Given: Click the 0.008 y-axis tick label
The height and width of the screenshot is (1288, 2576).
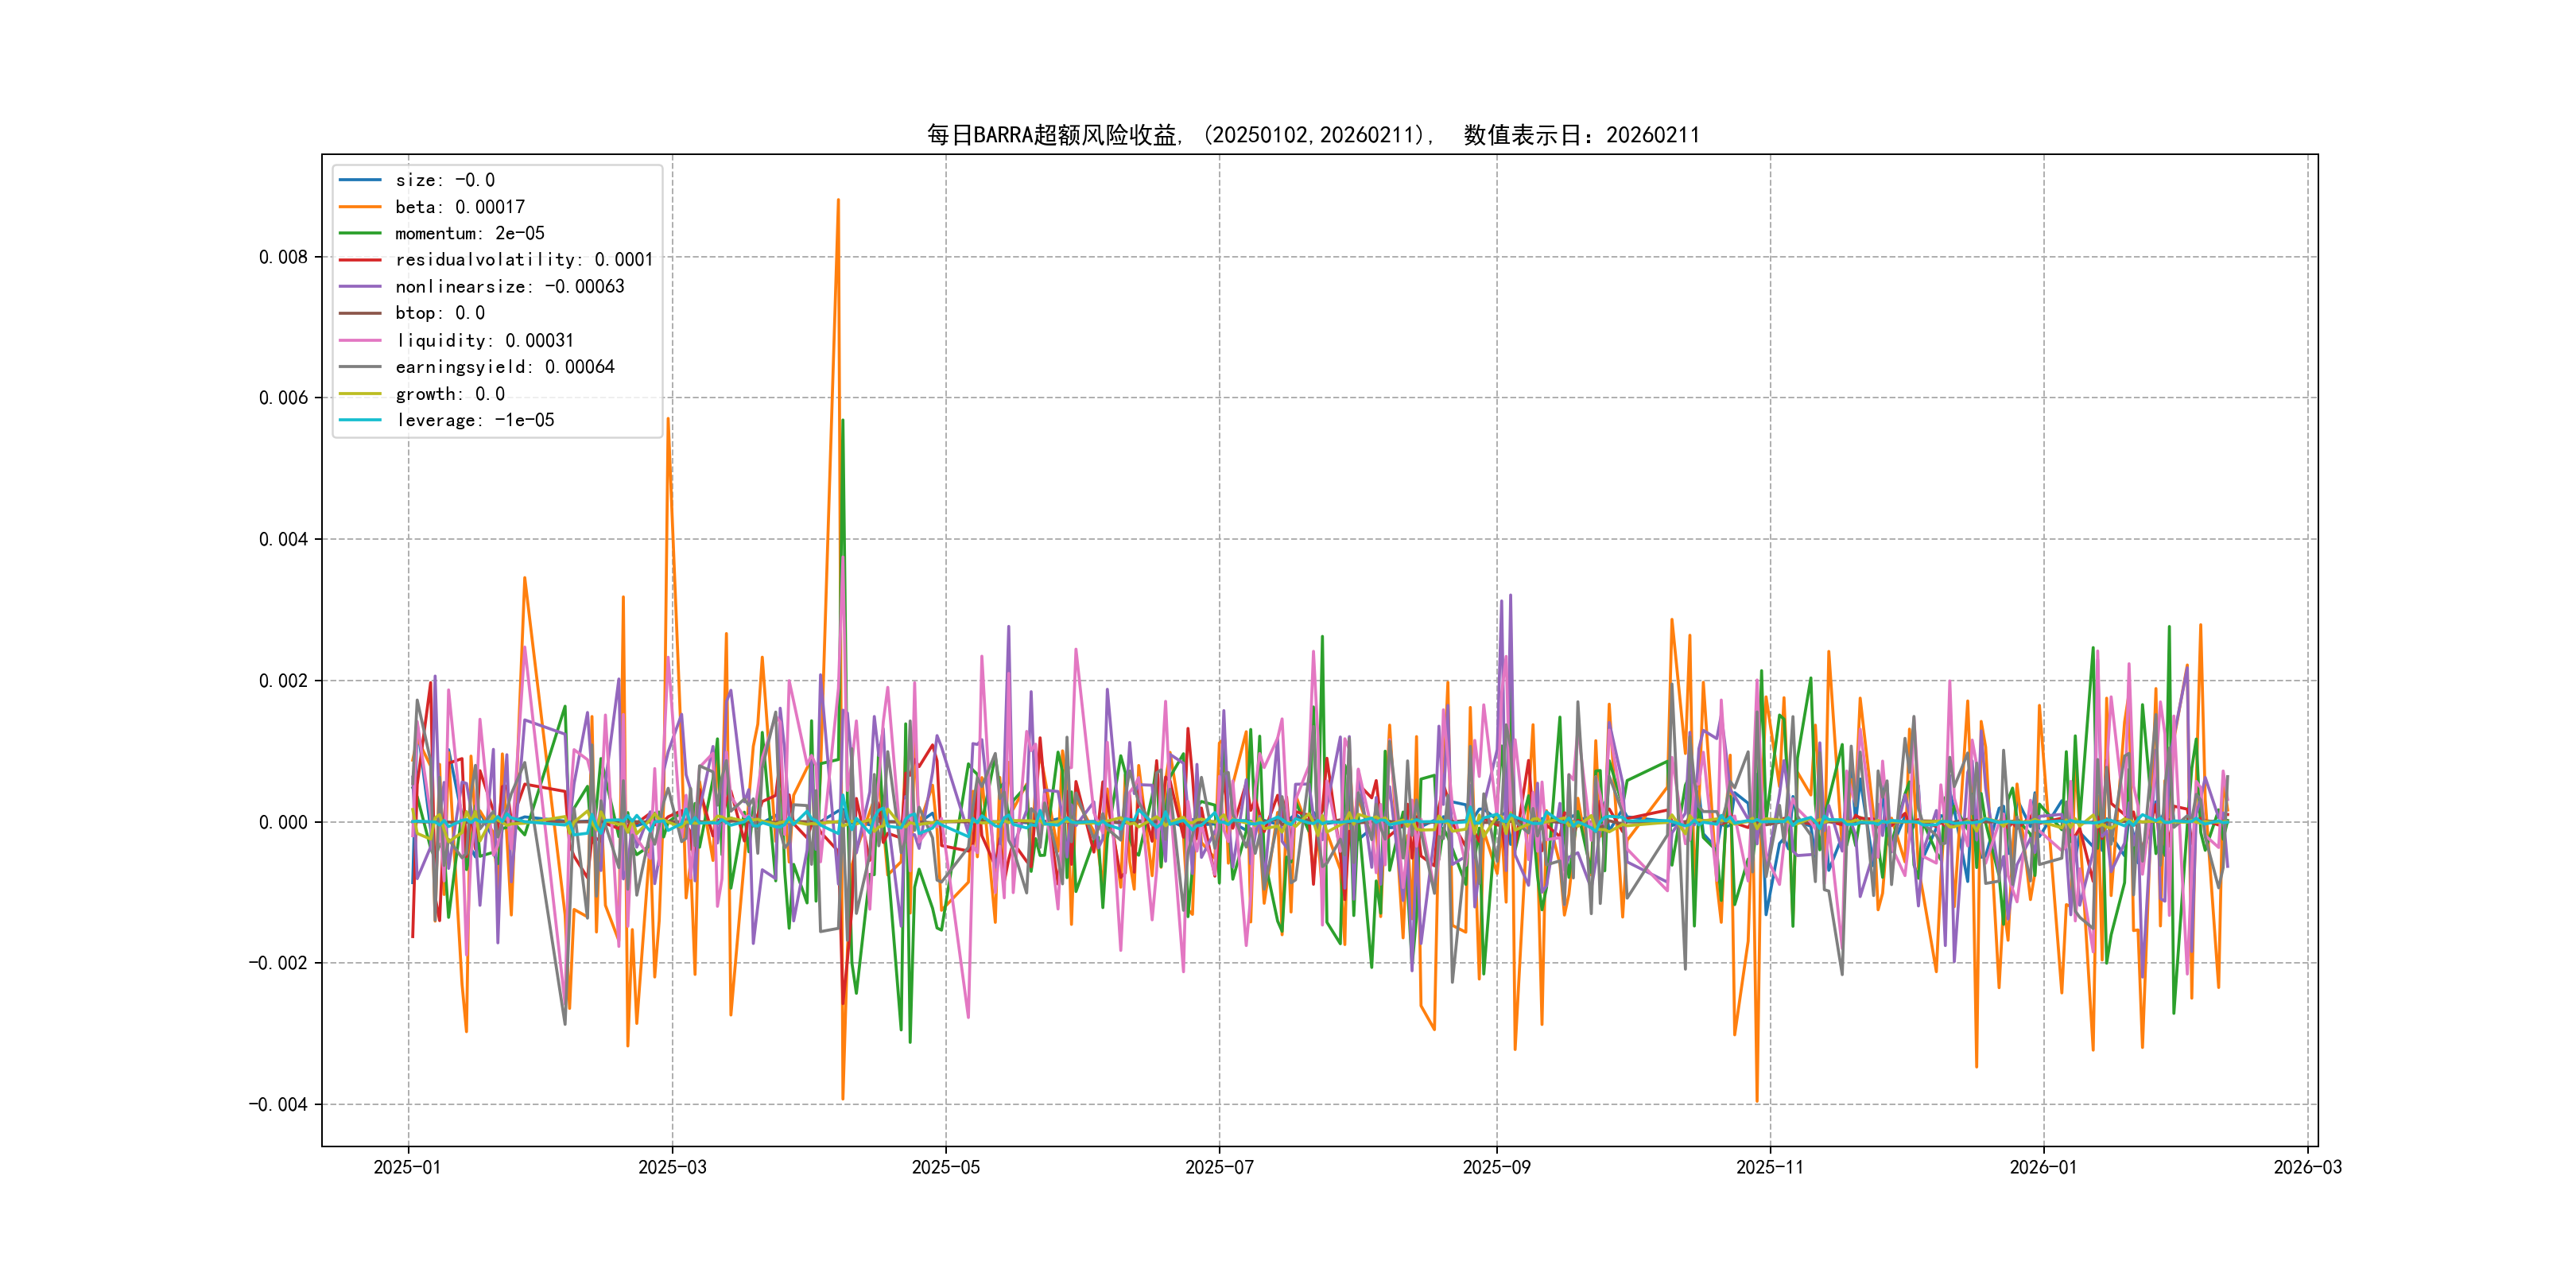Looking at the screenshot, I should tap(283, 257).
